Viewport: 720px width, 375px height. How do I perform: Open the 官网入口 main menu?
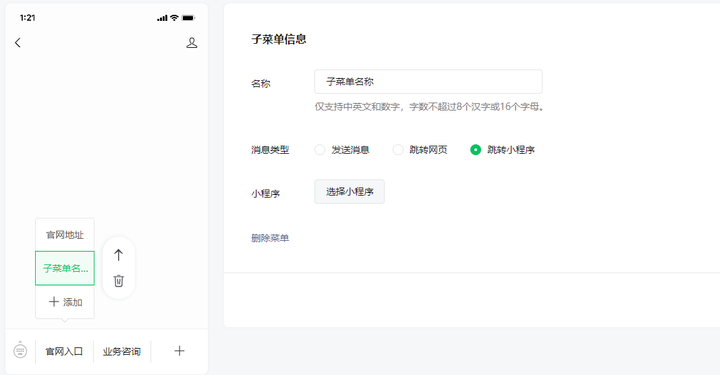pyautogui.click(x=64, y=352)
